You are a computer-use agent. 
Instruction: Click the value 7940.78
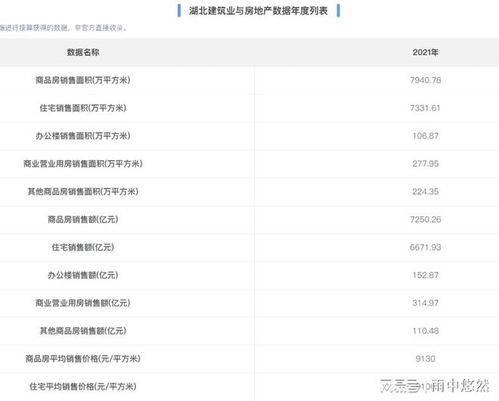pos(425,80)
